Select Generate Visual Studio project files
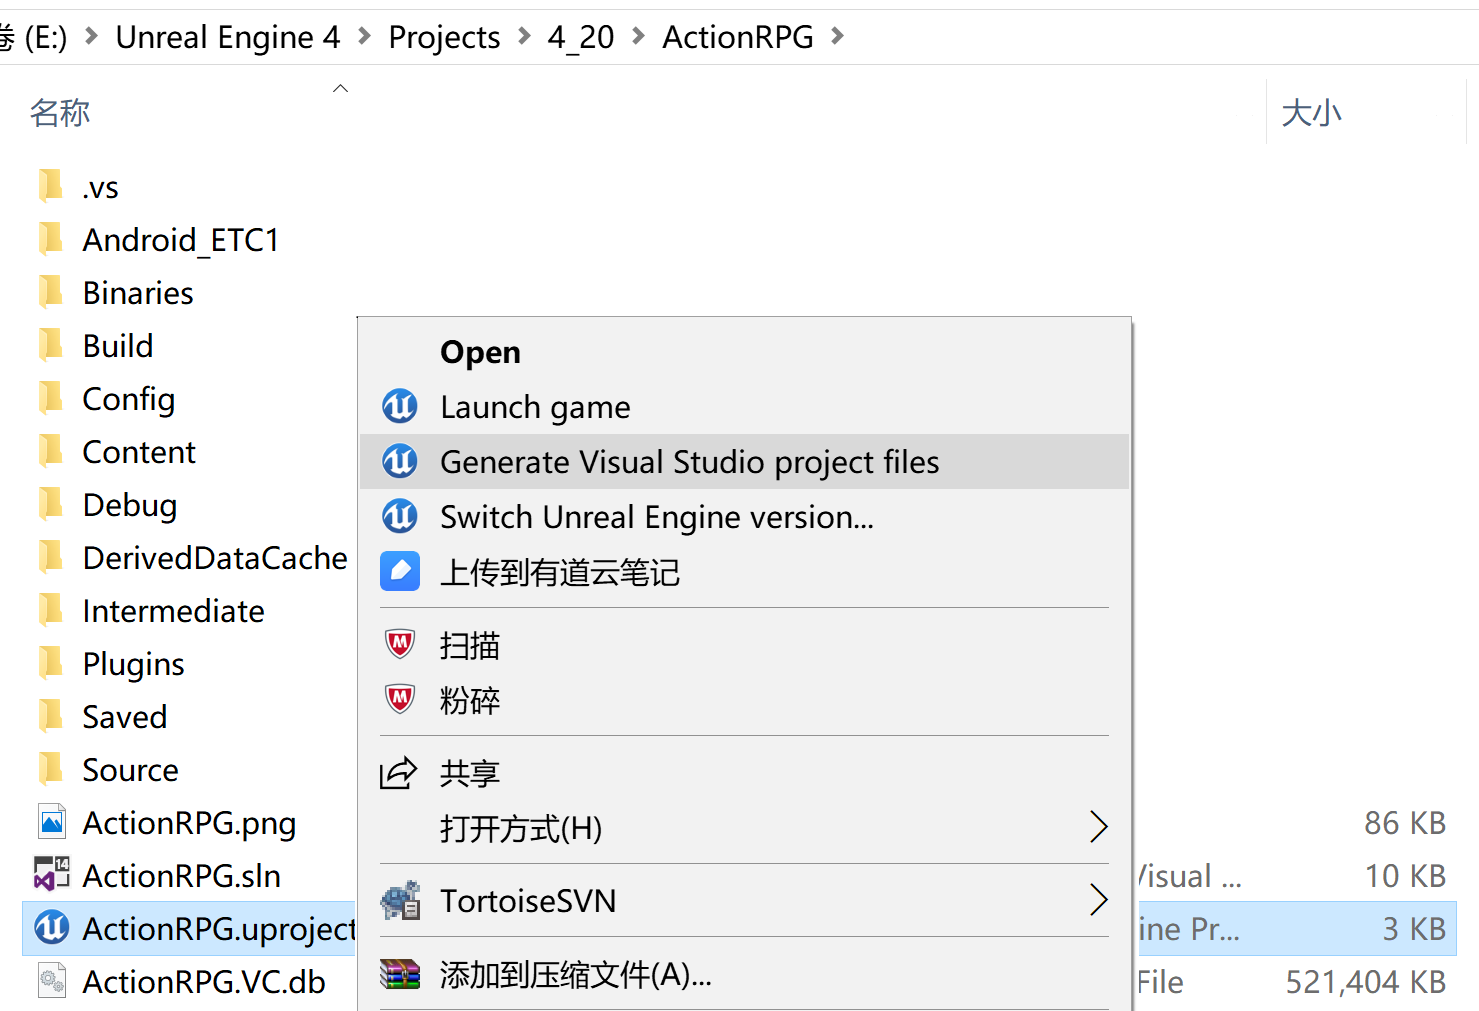Screen dimensions: 1479x1011 pos(689,462)
